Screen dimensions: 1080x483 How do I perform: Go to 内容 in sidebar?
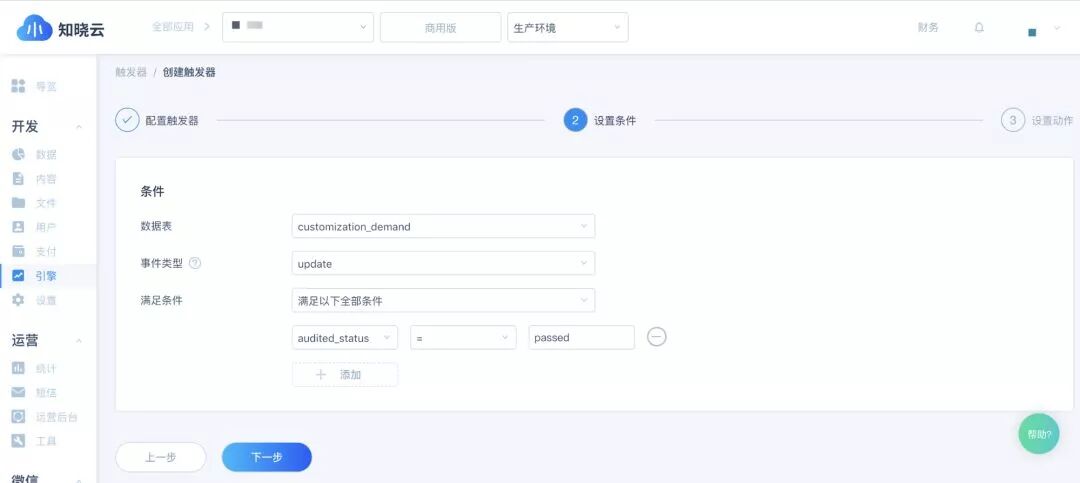coord(46,178)
